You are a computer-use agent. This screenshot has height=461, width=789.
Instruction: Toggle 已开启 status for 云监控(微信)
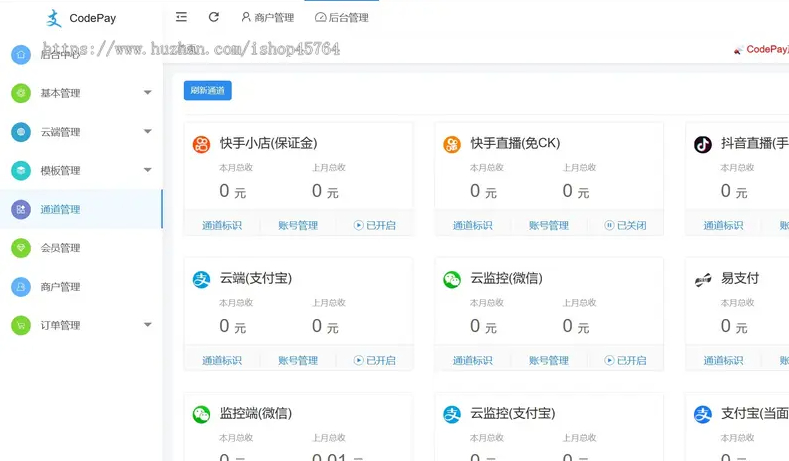[625, 361]
